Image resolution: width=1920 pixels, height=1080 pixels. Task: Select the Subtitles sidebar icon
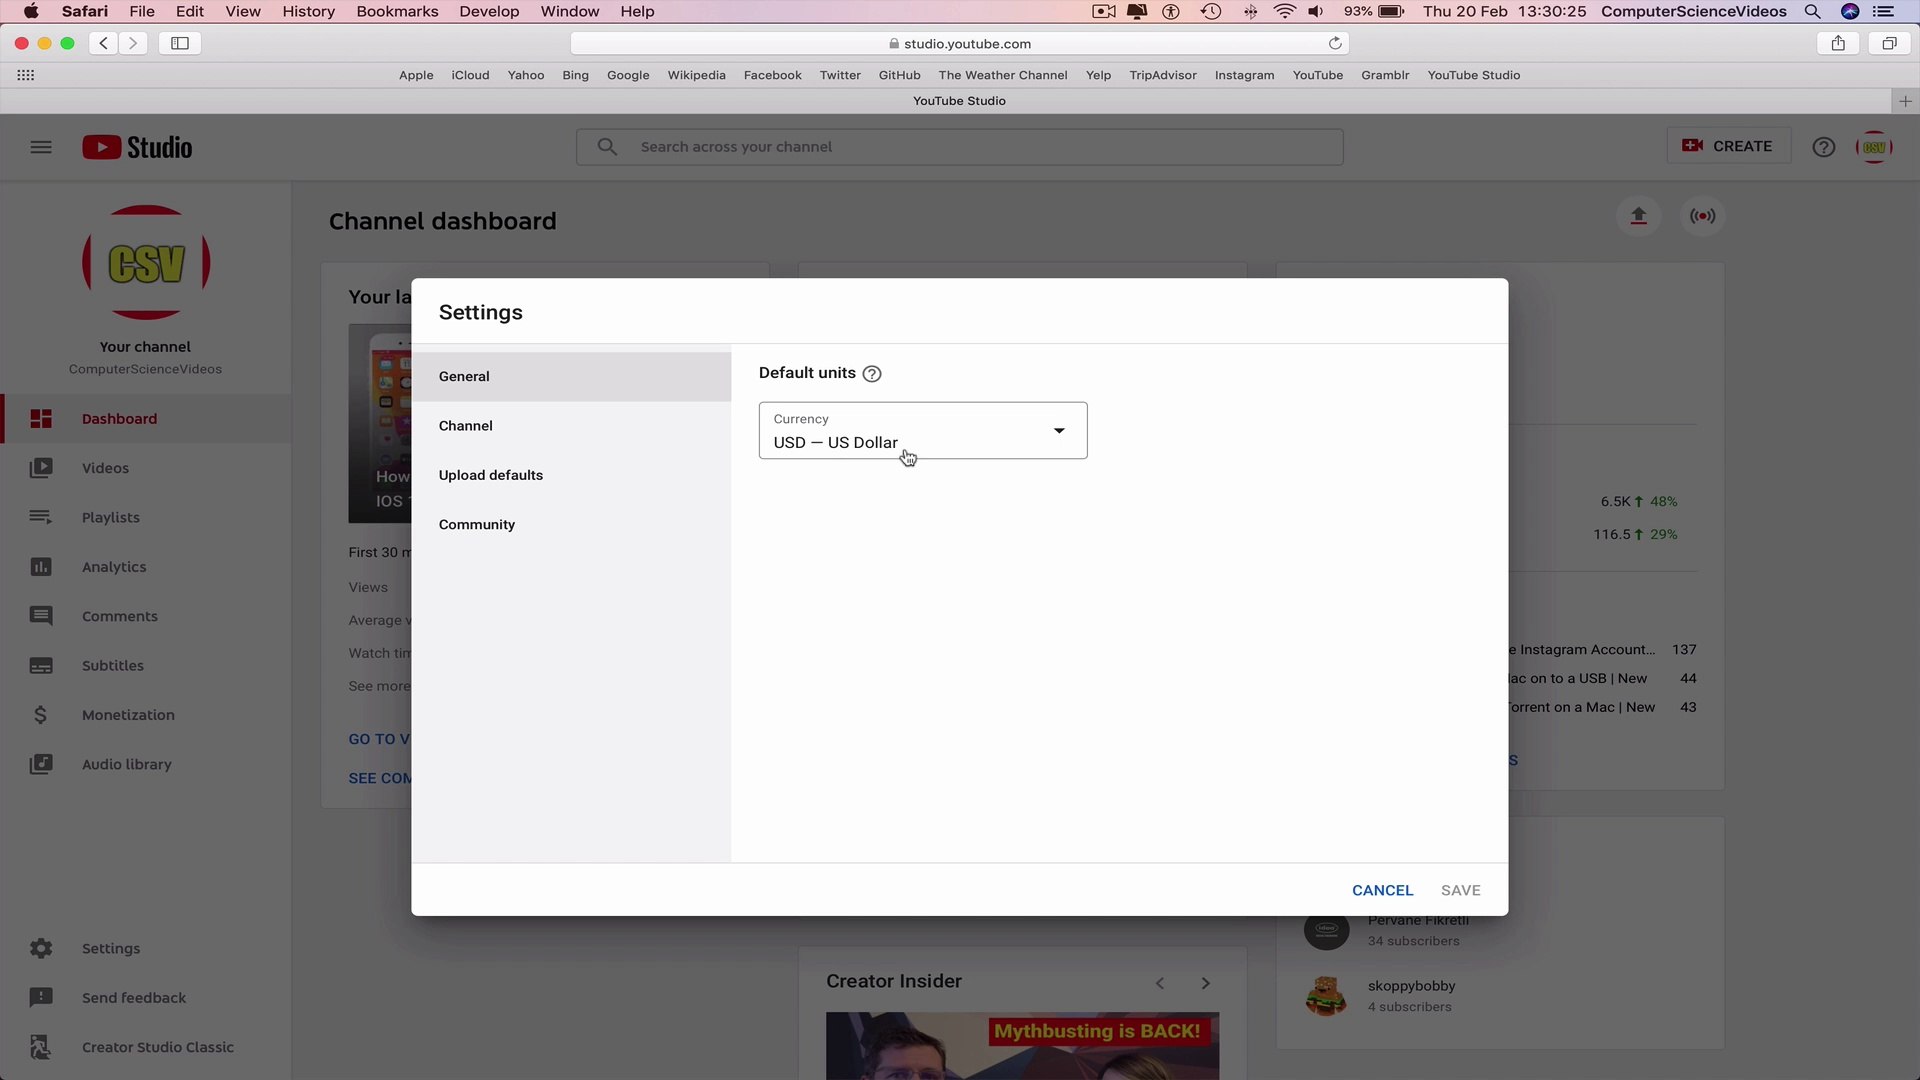[x=41, y=665]
